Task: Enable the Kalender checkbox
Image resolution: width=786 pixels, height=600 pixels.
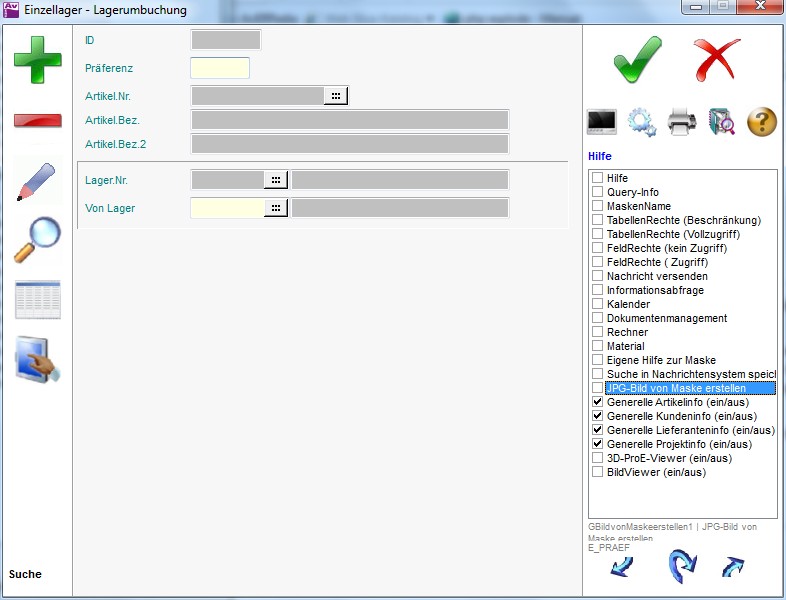Action: [x=597, y=304]
